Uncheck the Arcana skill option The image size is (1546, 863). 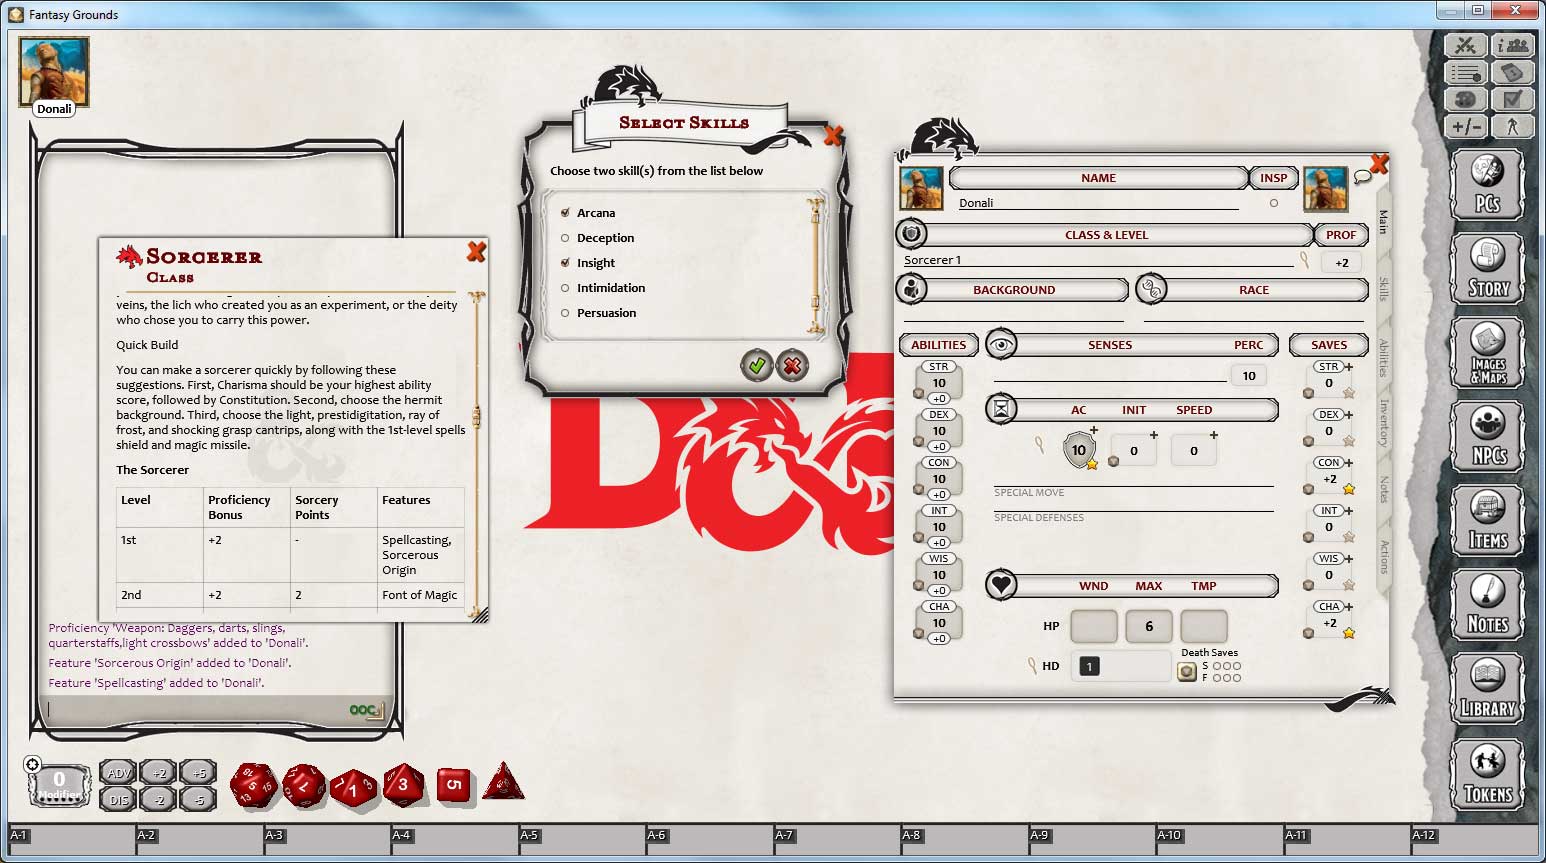[566, 212]
